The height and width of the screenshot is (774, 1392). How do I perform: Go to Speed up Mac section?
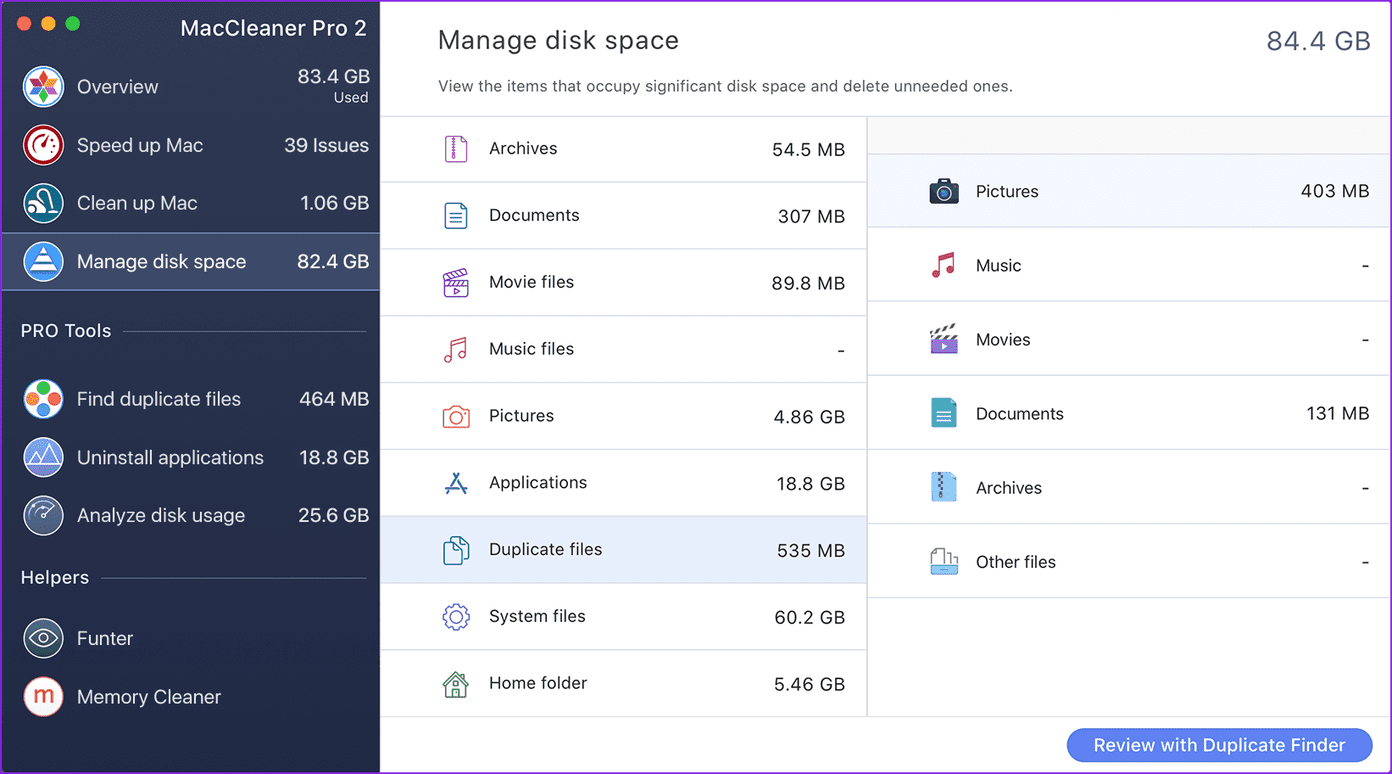[x=191, y=145]
